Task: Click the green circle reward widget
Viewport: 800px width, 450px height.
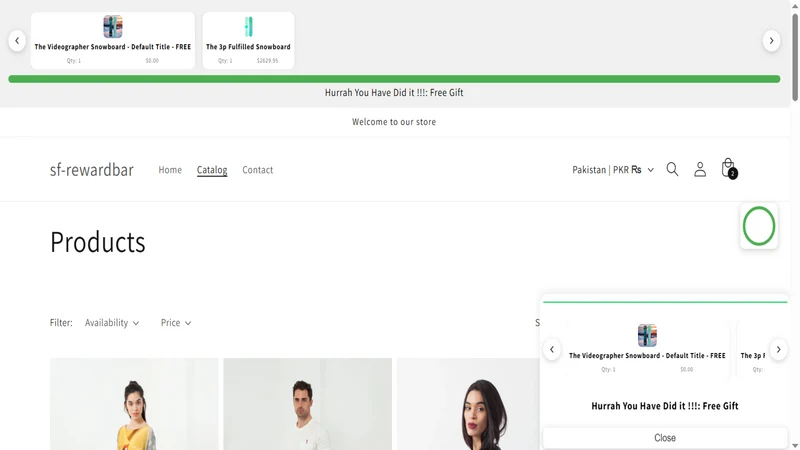Action: coord(759,226)
